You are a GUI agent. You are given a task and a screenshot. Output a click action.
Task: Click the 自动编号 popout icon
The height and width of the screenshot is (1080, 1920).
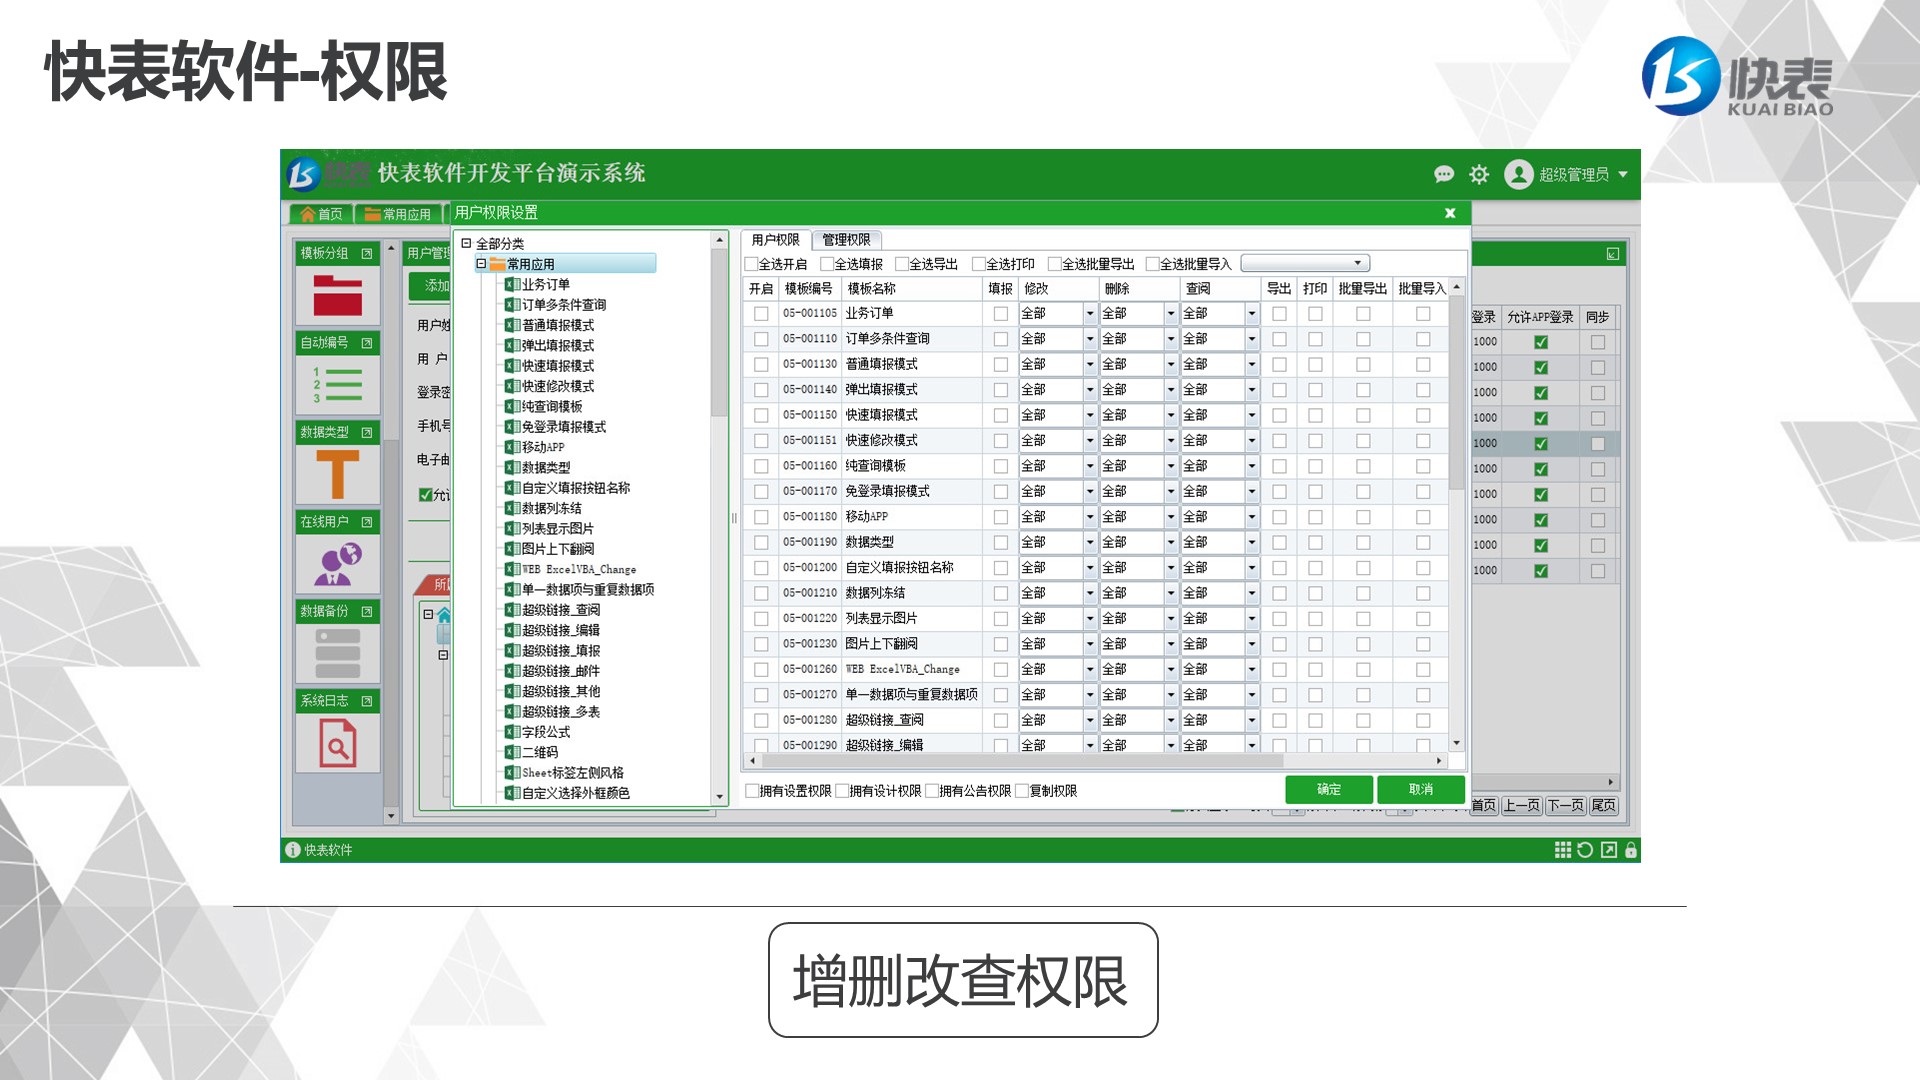(x=367, y=343)
